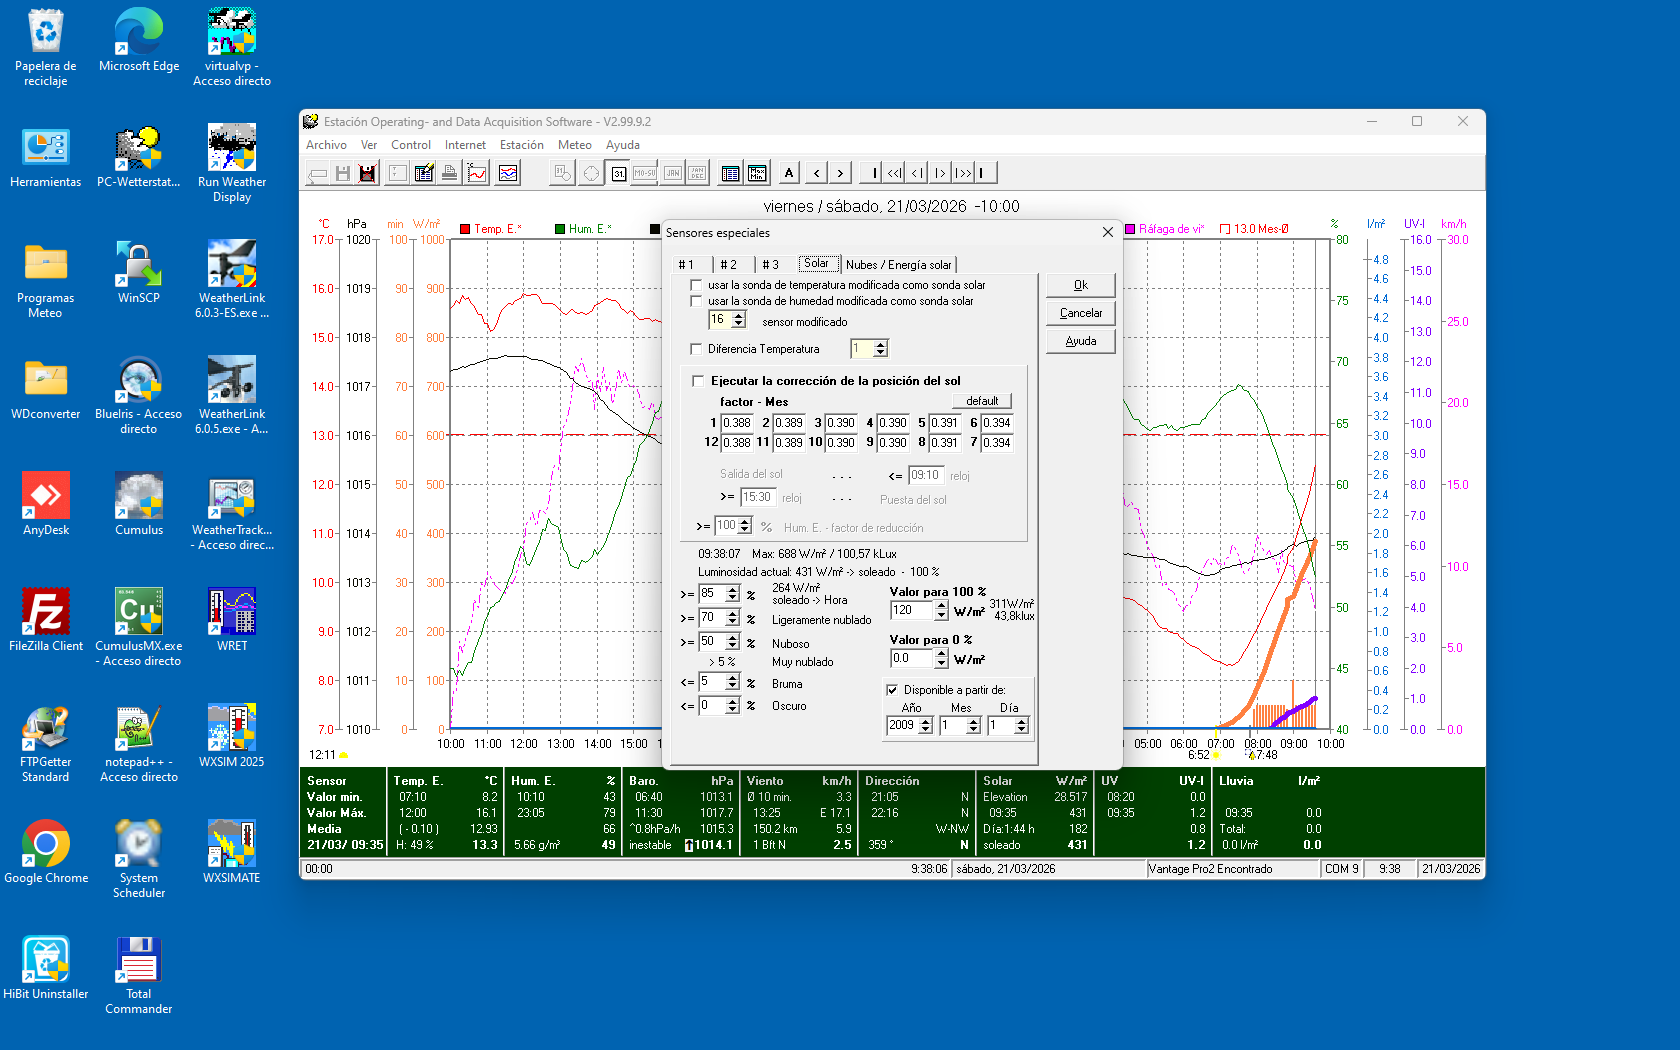The width and height of the screenshot is (1680, 1050).
Task: Open the Meteo menu
Action: click(574, 145)
